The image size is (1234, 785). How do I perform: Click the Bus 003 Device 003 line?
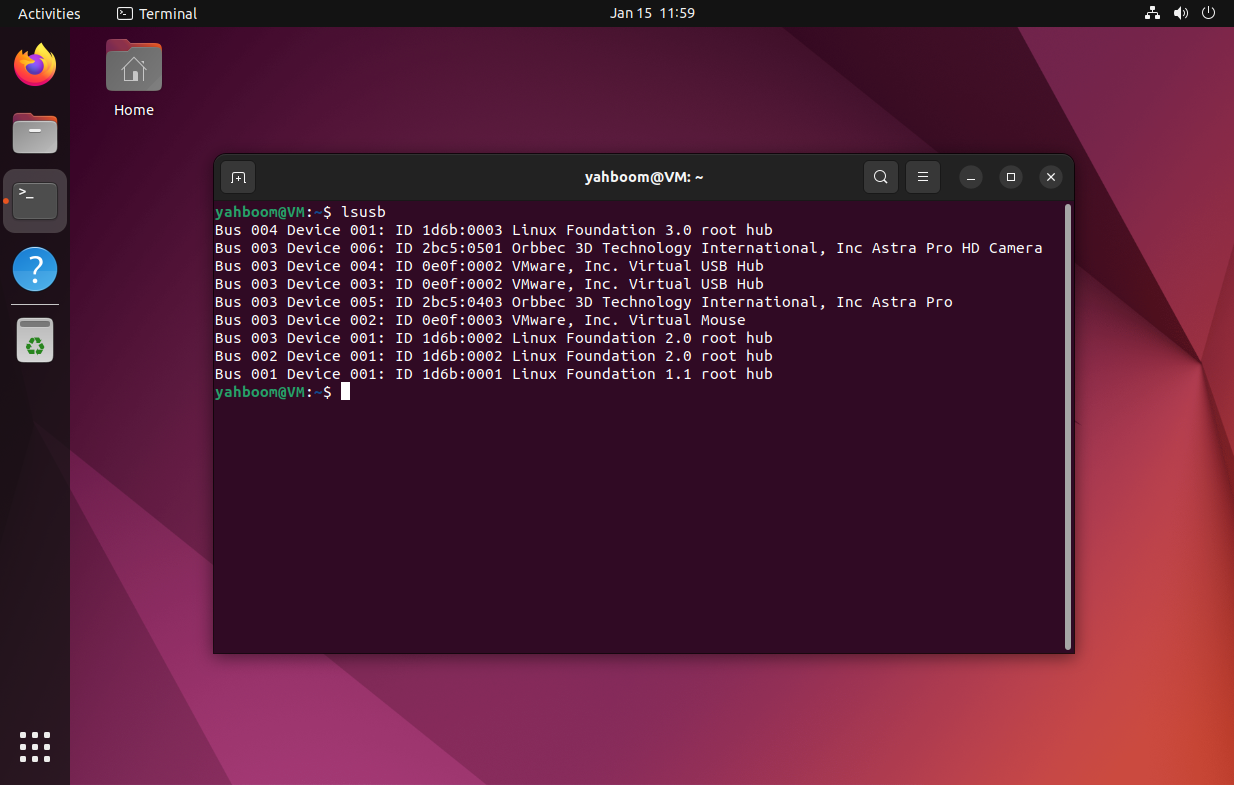point(489,284)
